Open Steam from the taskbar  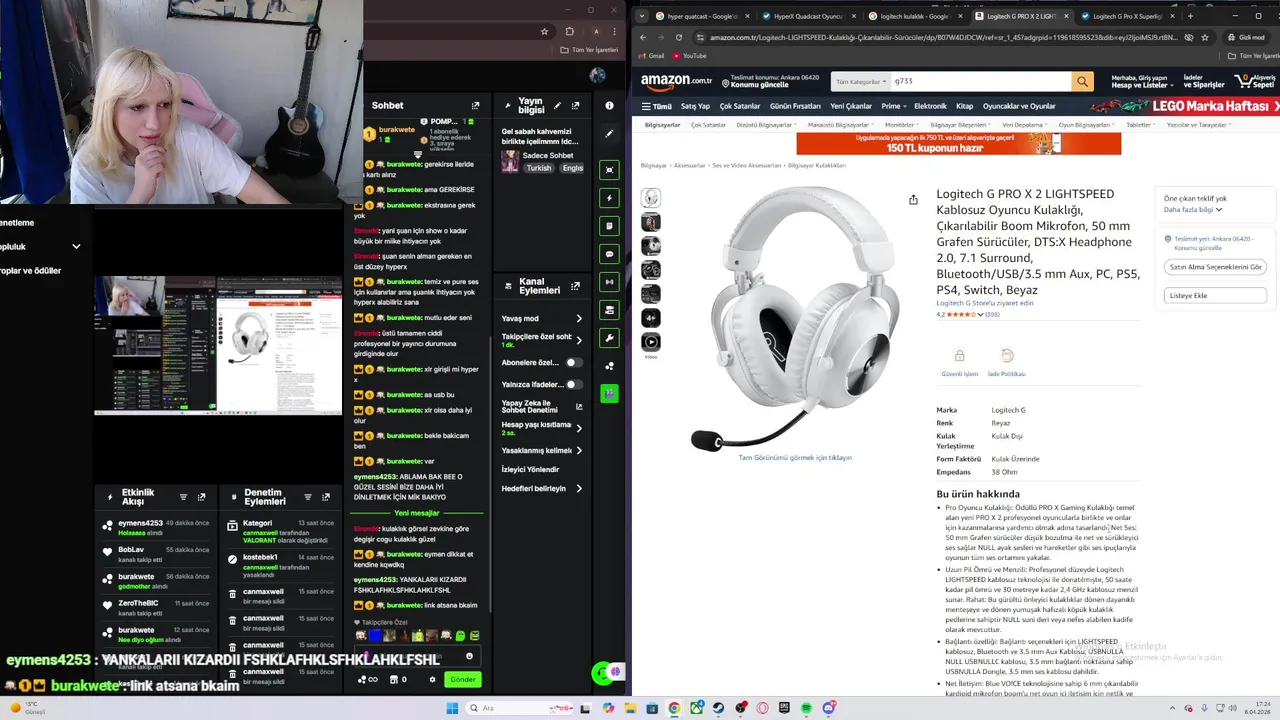(x=718, y=708)
